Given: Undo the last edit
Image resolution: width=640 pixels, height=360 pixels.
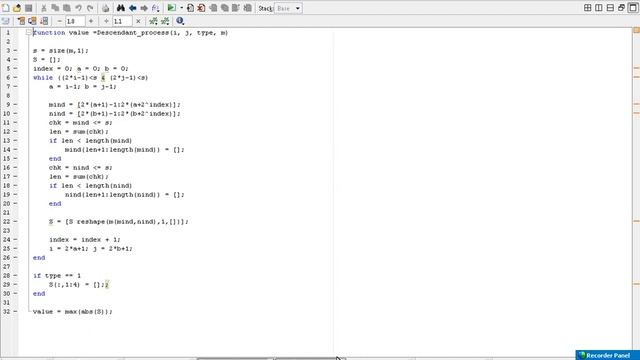Looking at the screenshot, I should pyautogui.click(x=78, y=8).
